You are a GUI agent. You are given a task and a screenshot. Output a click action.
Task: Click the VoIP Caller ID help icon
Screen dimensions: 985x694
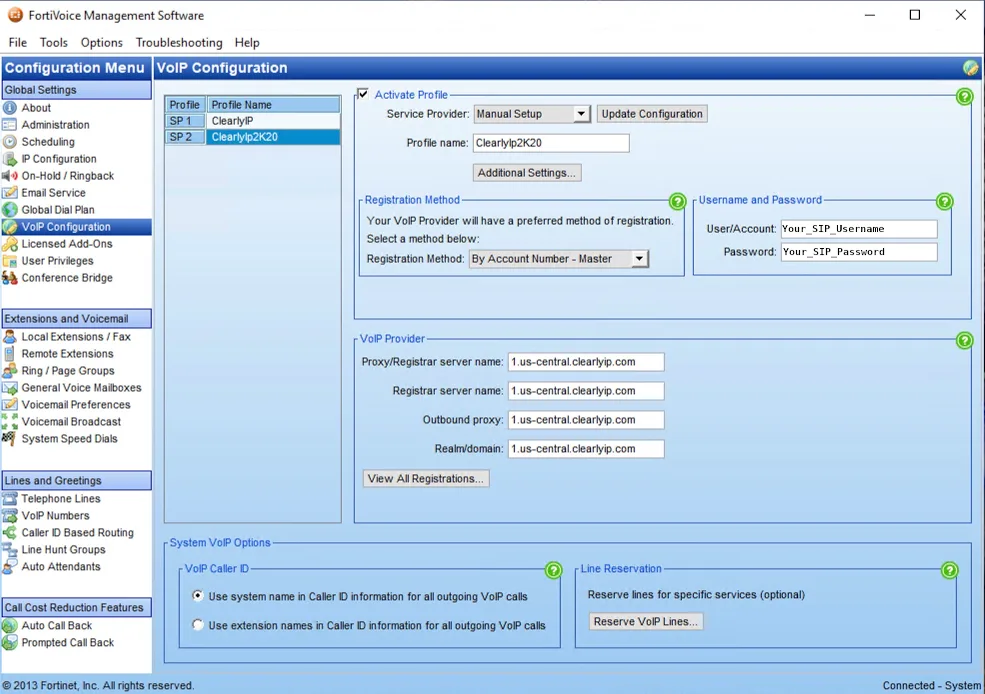click(553, 570)
